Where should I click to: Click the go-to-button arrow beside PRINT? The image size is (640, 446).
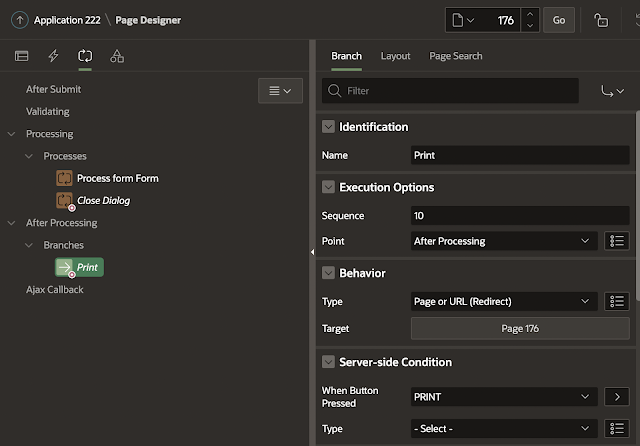(x=614, y=397)
